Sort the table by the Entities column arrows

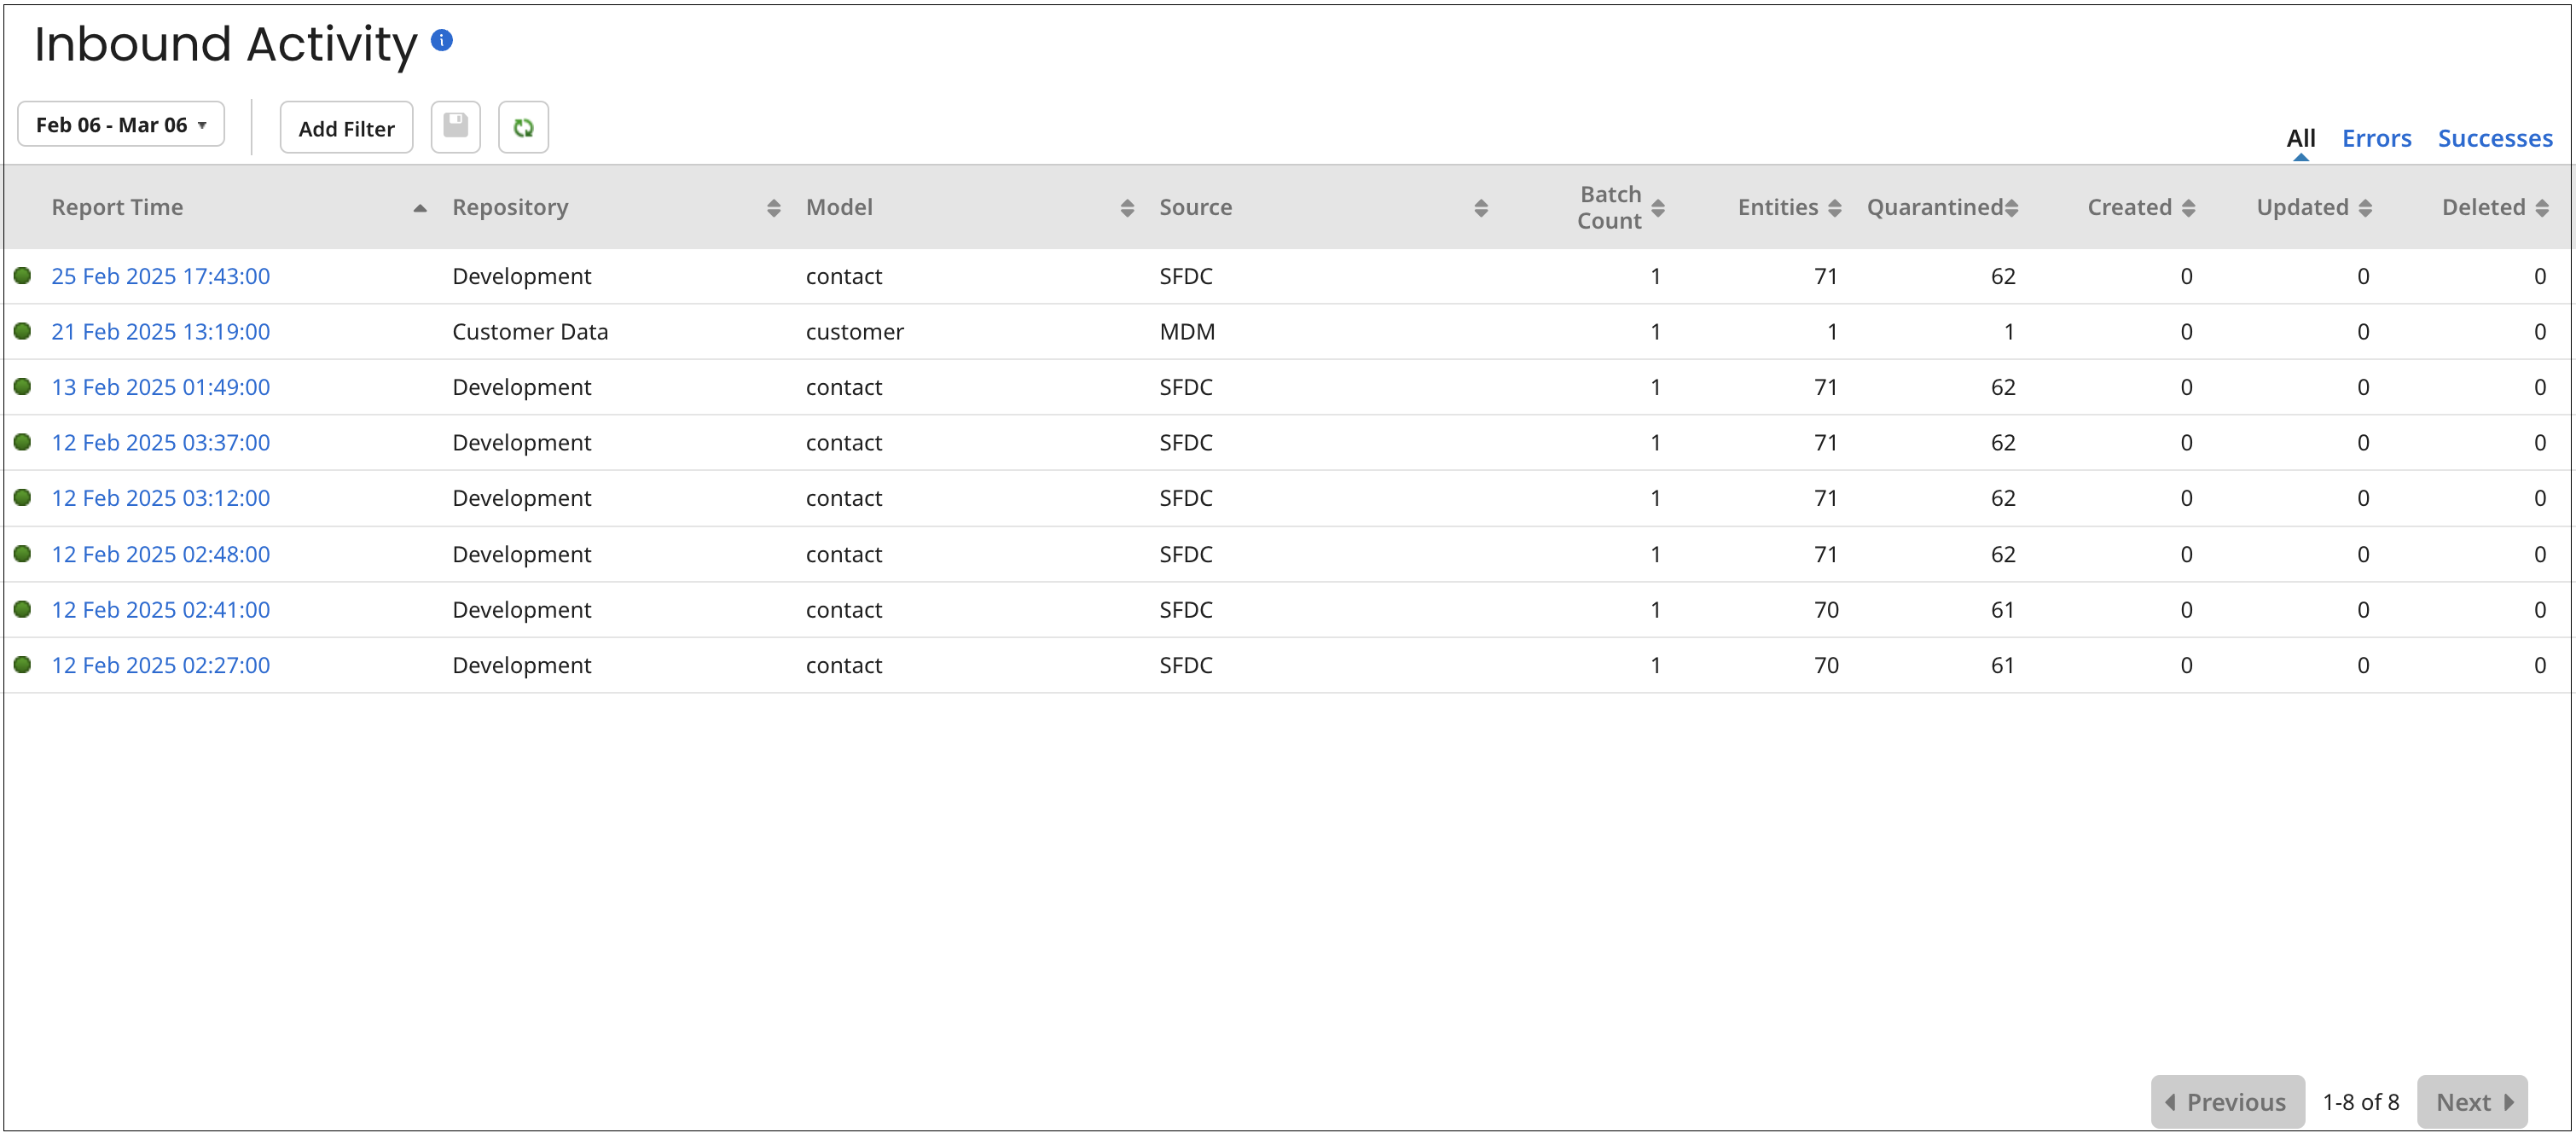(x=1834, y=207)
